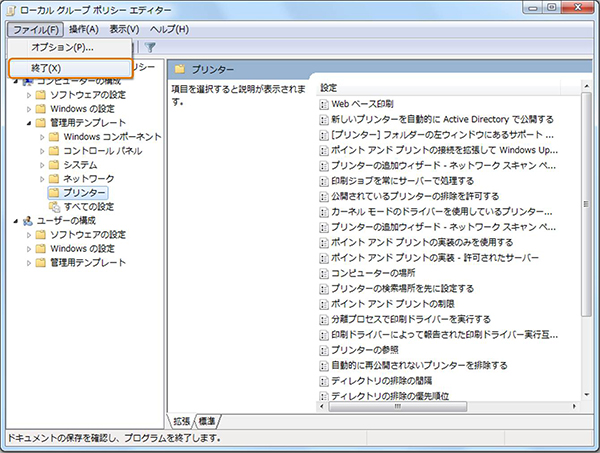Viewport: 600px width, 453px height.
Task: Click the システム folder icon
Action: 54,163
